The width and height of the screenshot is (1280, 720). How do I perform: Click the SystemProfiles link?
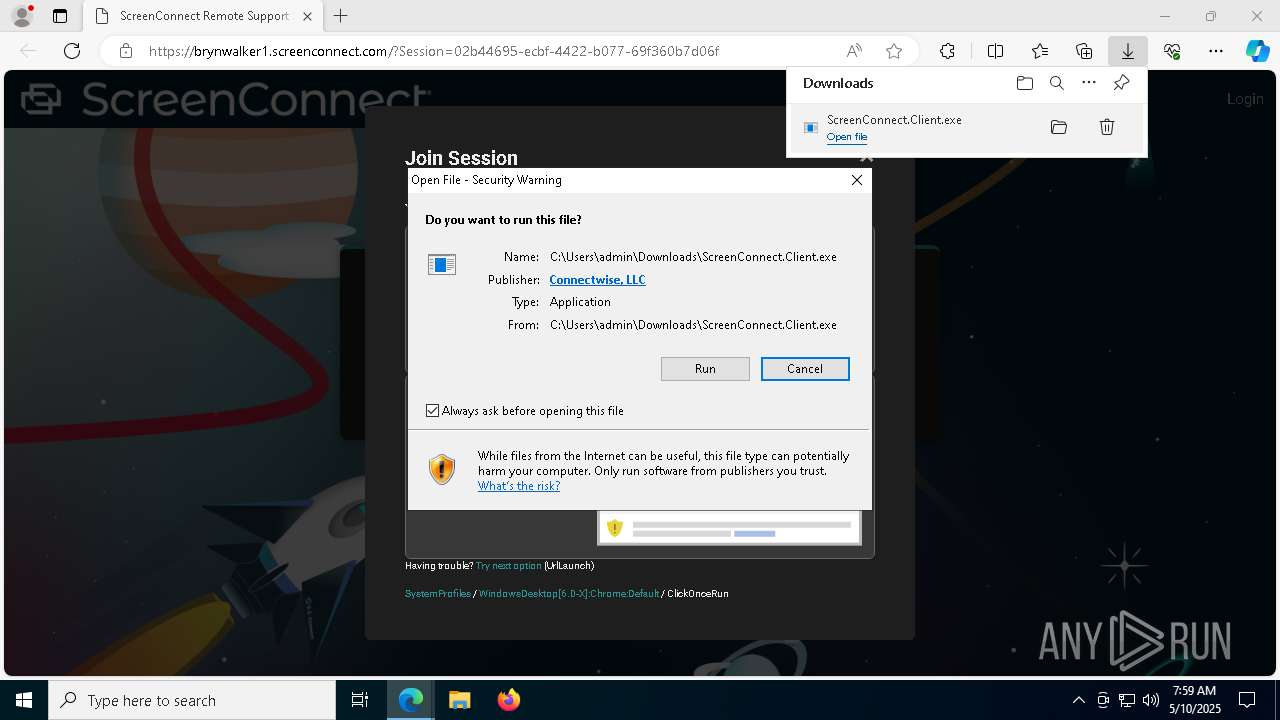click(438, 594)
